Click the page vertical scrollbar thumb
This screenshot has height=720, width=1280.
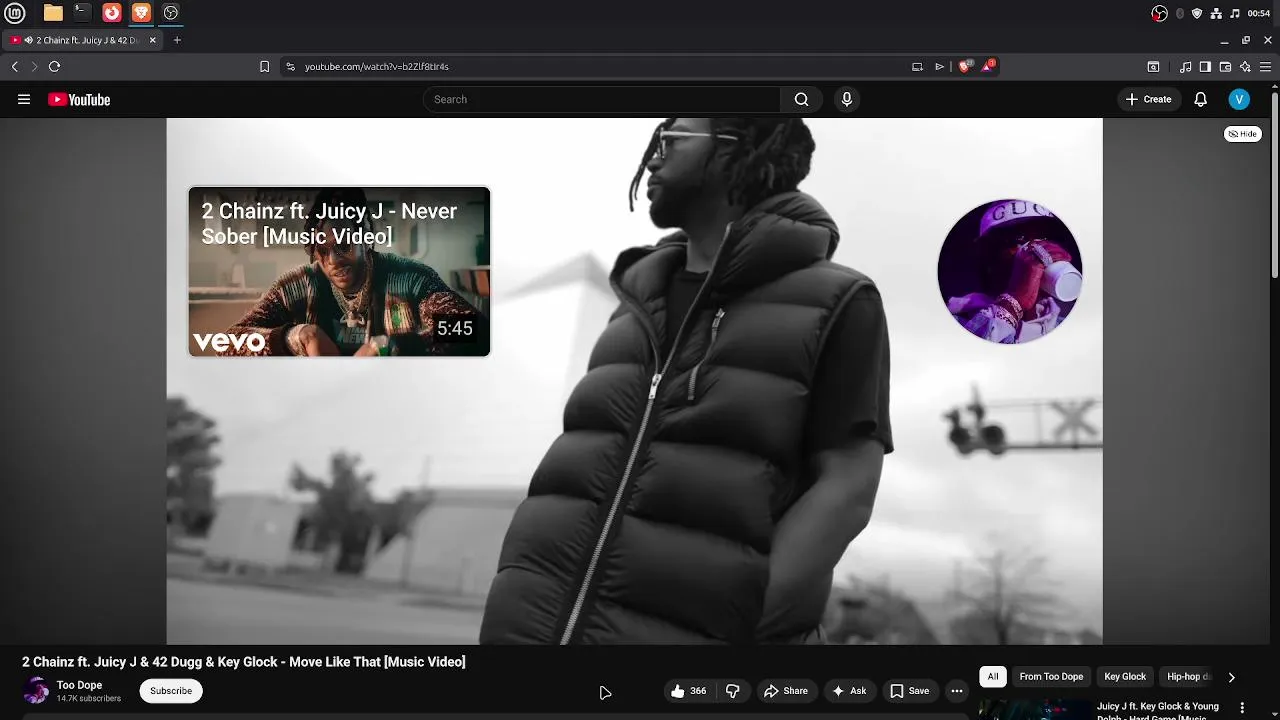[1275, 187]
